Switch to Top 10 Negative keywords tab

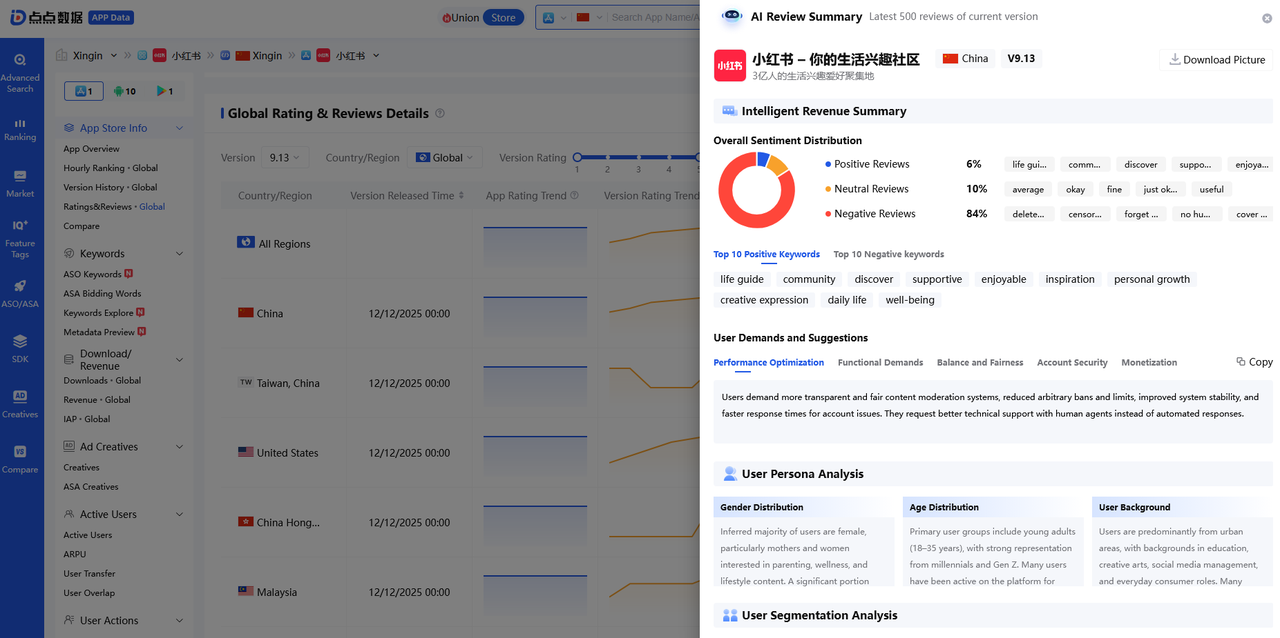[x=888, y=254]
